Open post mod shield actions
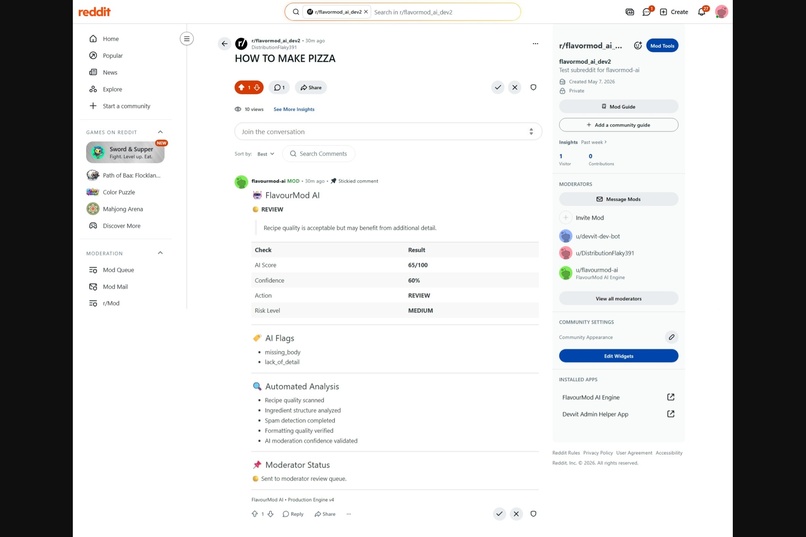806x537 pixels. (x=533, y=87)
